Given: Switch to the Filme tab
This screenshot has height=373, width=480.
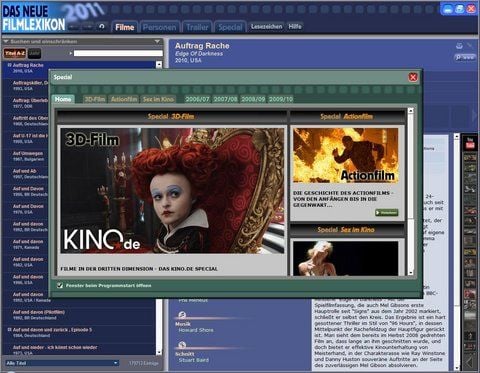Looking at the screenshot, I should point(125,27).
